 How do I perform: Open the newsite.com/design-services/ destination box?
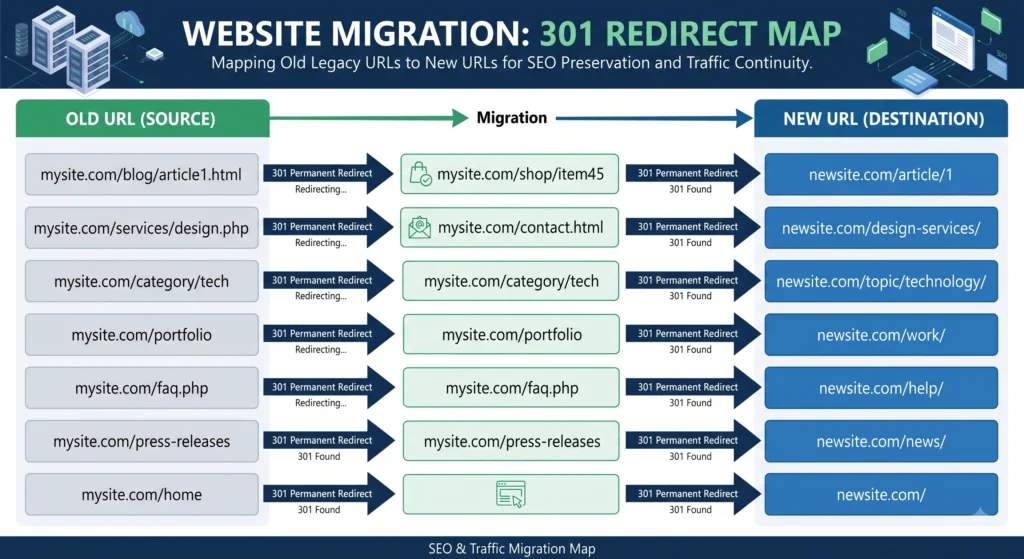coord(881,228)
